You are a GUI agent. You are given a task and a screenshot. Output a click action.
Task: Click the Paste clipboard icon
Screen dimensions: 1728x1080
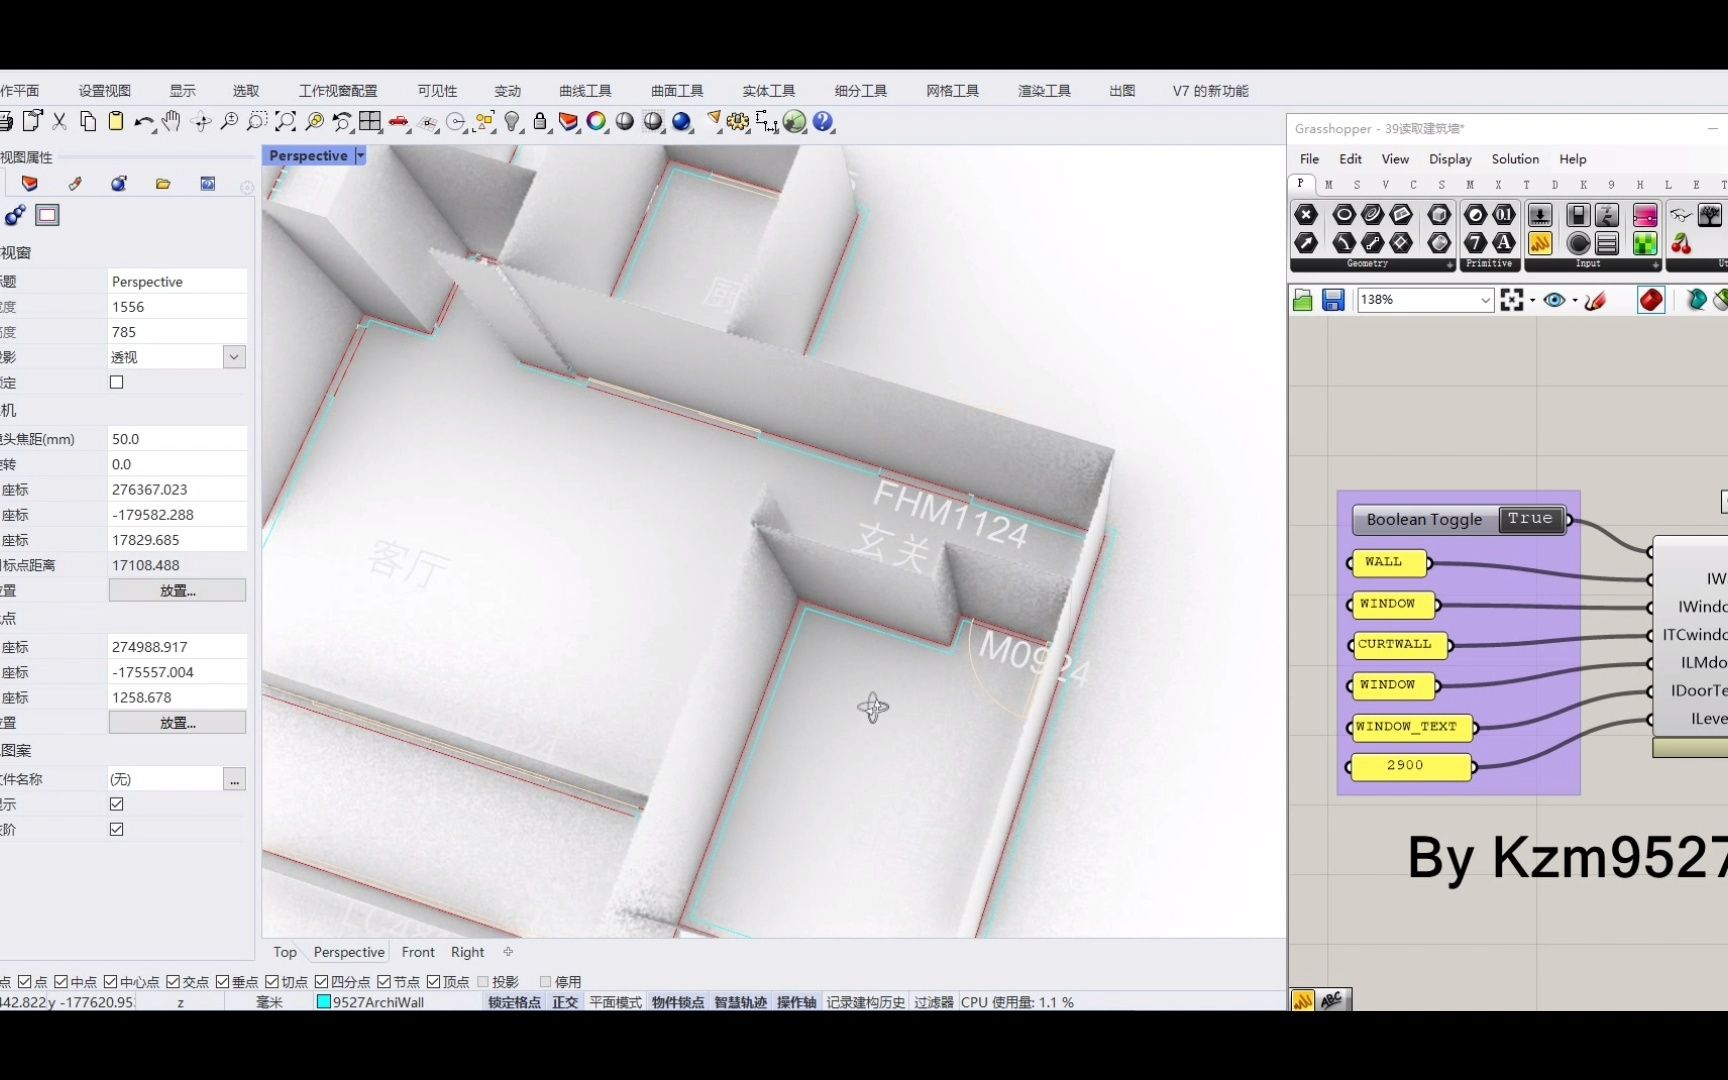pyautogui.click(x=116, y=121)
